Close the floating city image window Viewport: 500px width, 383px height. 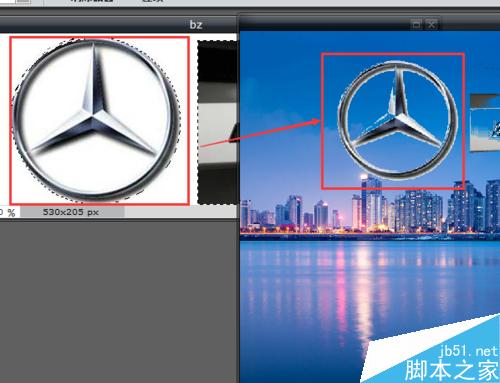click(x=431, y=24)
